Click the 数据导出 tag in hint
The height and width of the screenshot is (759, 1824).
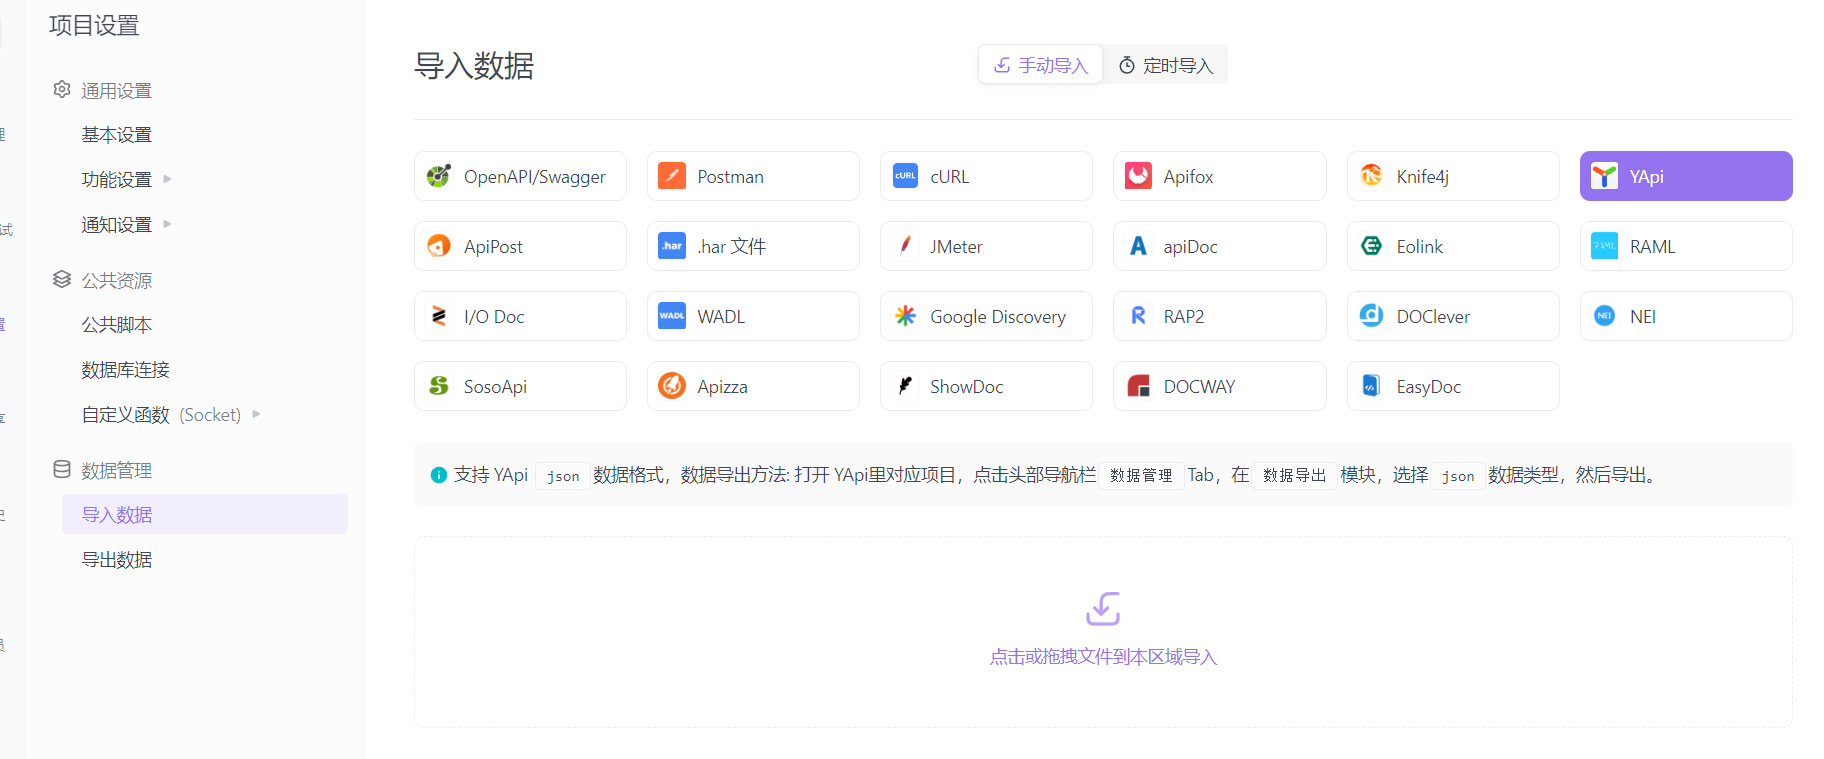1294,475
